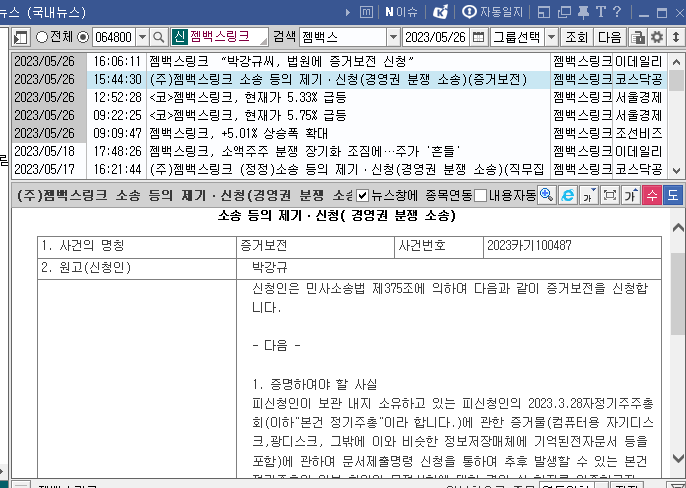Click the article scrollbar down arrow
Screen dimensions: 686x488
(678, 458)
